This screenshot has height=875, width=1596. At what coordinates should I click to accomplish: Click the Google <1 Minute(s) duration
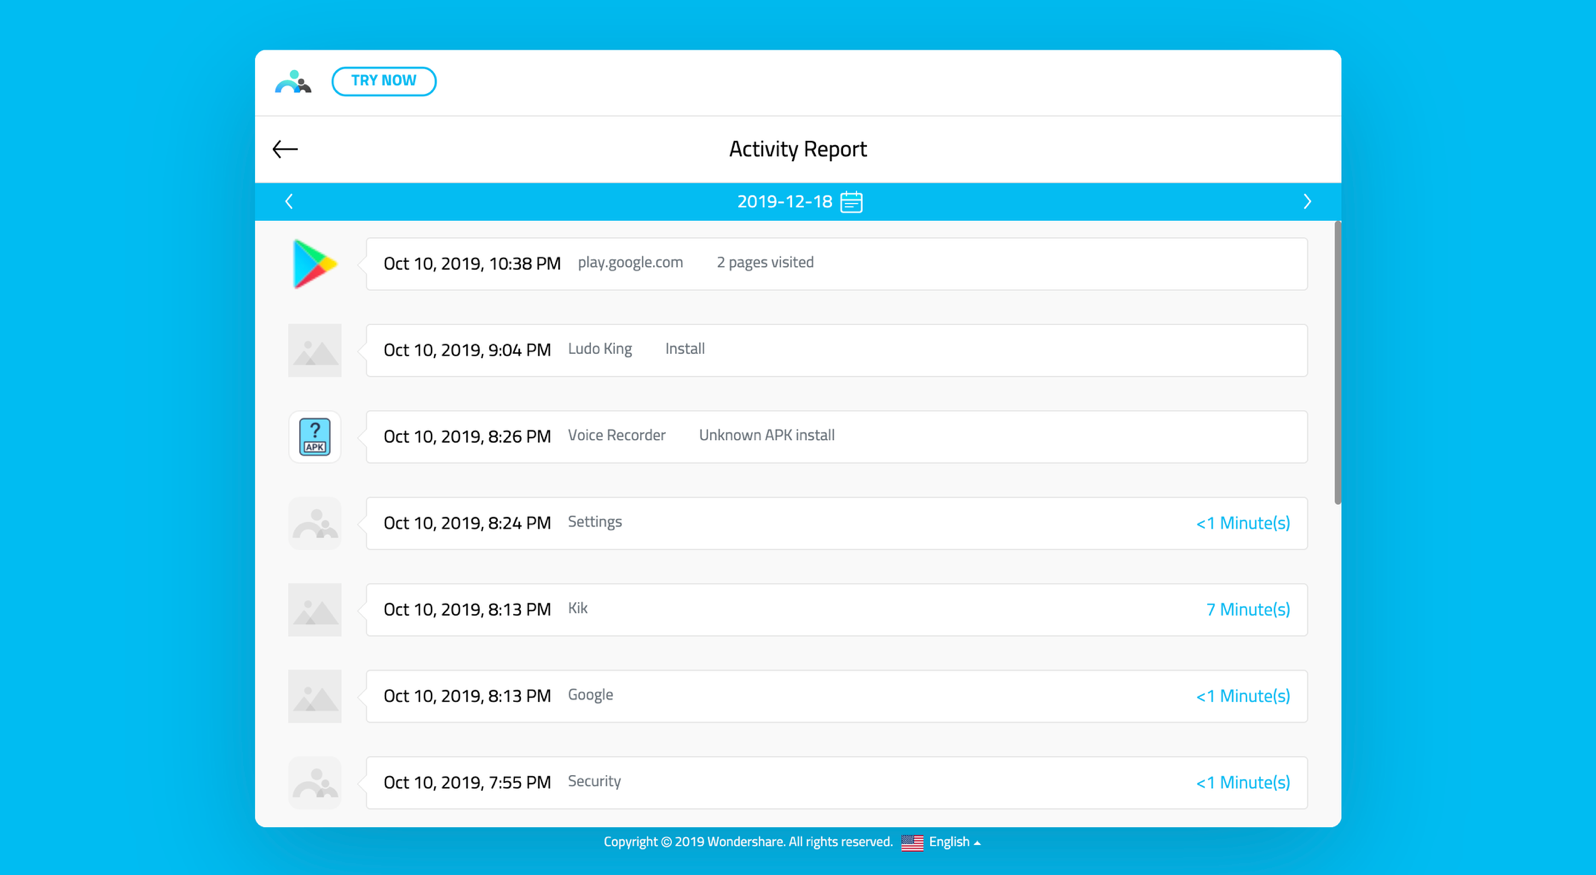point(1243,696)
